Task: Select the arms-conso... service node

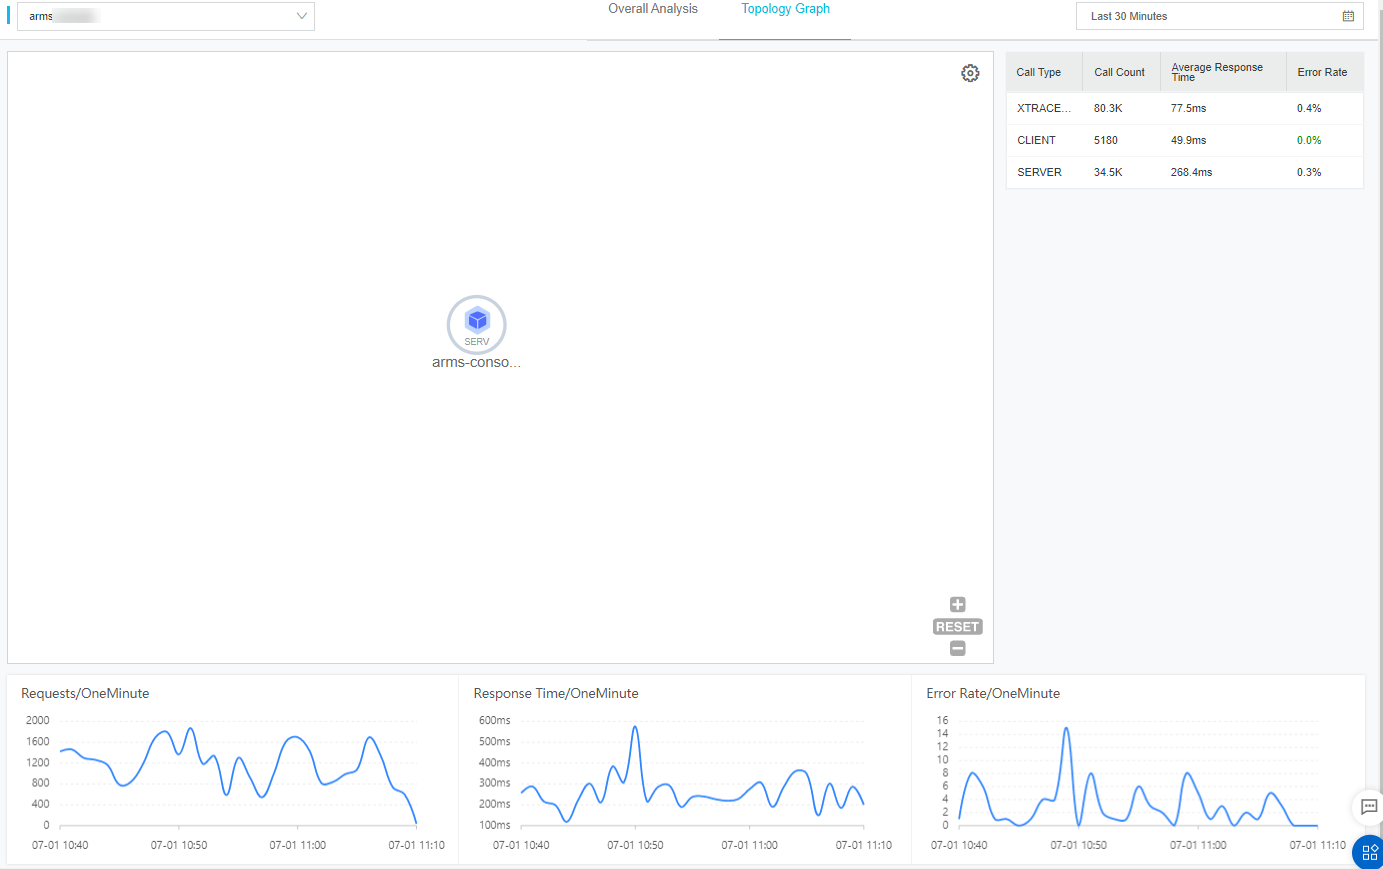Action: 477,324
